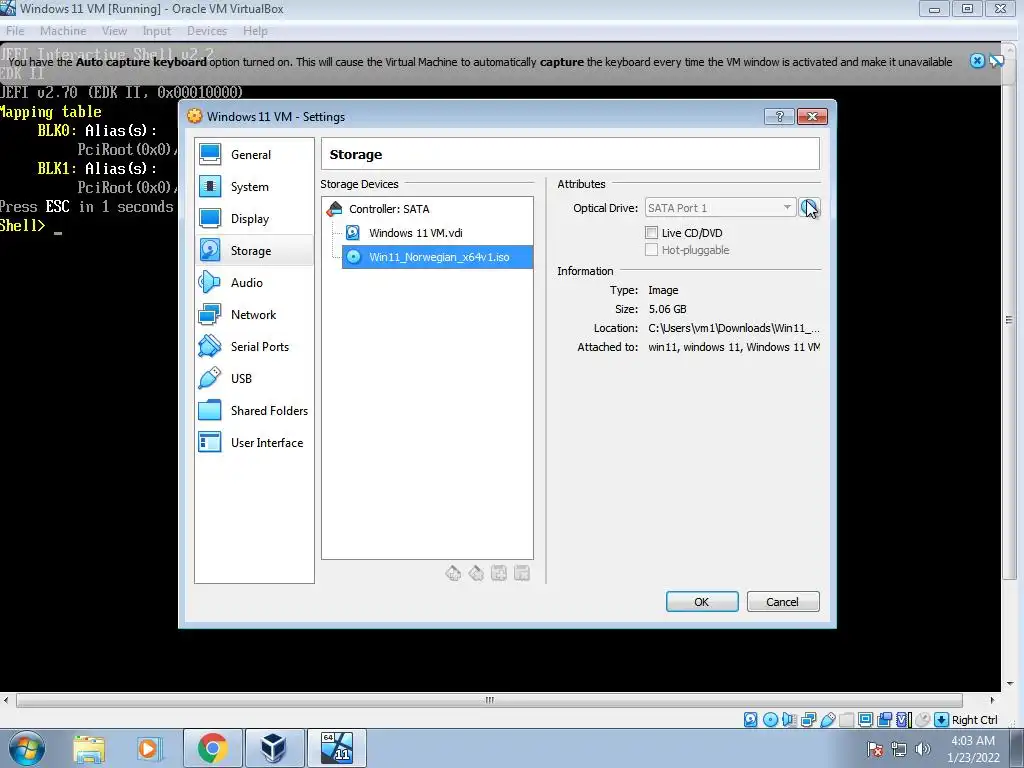This screenshot has width=1024, height=768.
Task: Click the Hot-pluggable checkbox
Action: (x=651, y=249)
